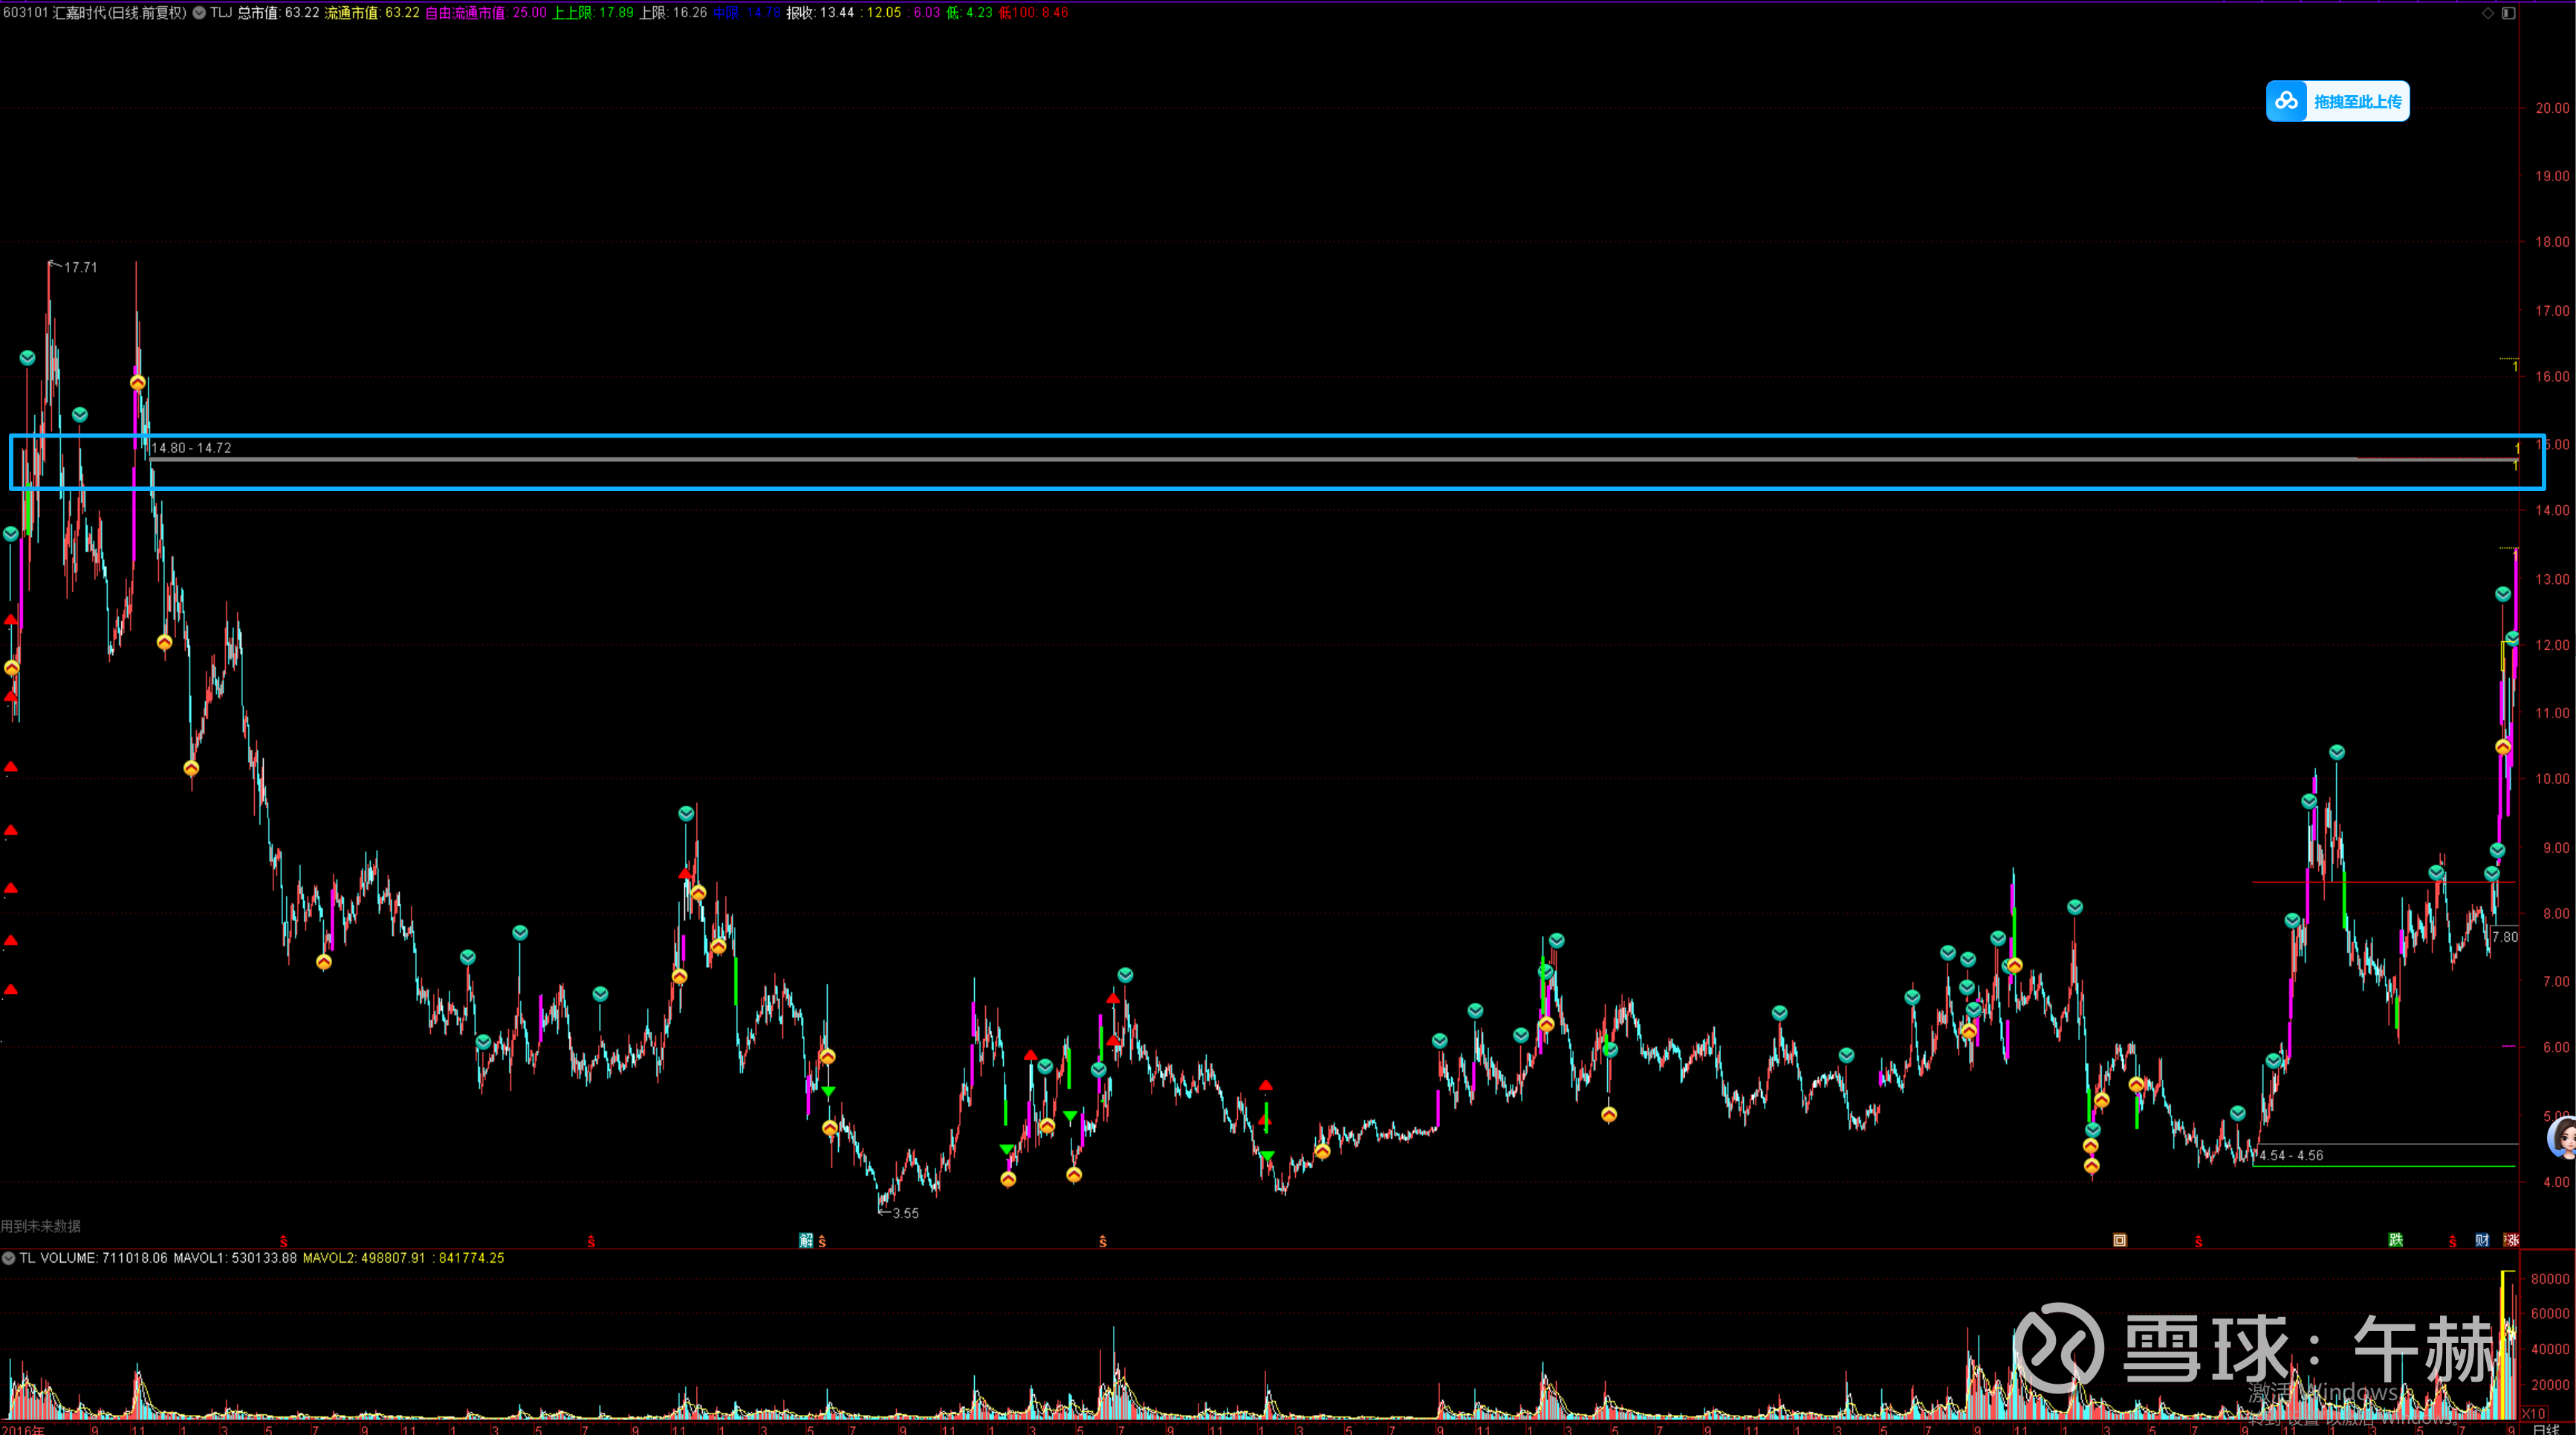
Task: Click the orange 回 buyback marker icon
Action: point(2119,1240)
